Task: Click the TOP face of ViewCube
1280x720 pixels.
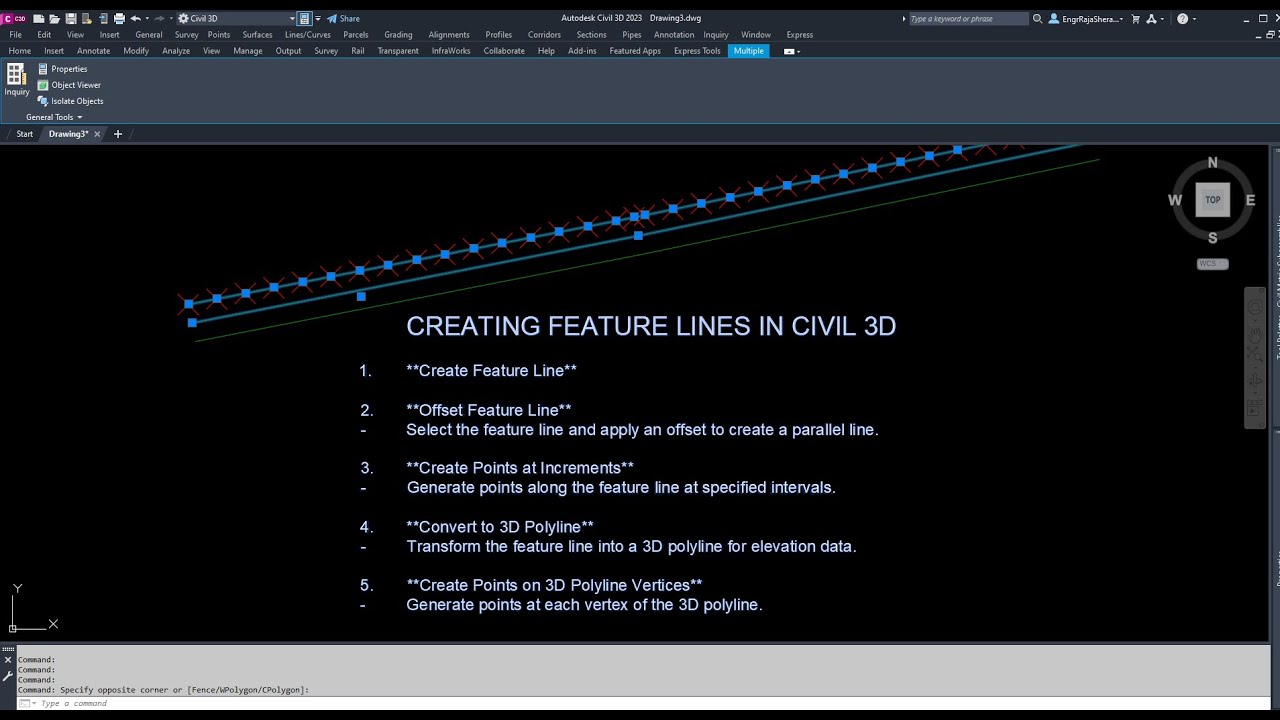Action: (1212, 200)
